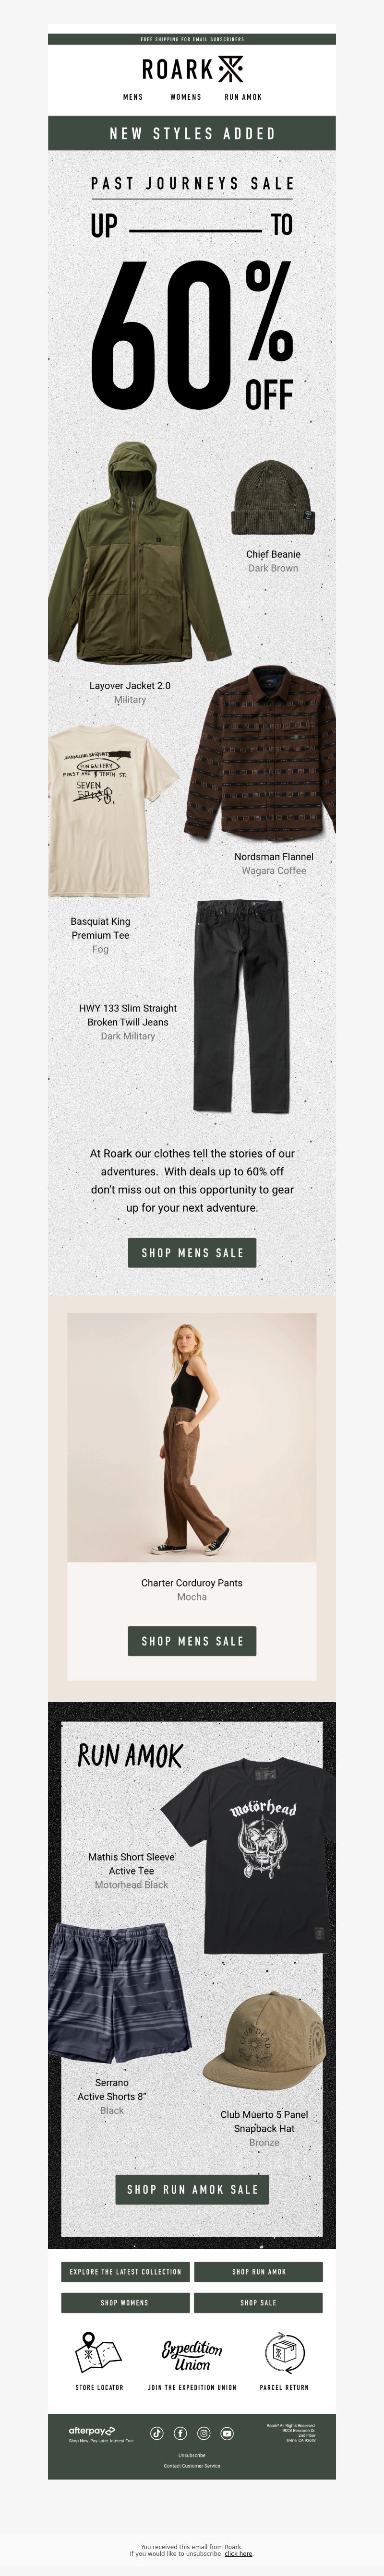Click the first Shop Mens Sale button
Viewport: 384px width, 2576px height.
pyautogui.click(x=192, y=1252)
